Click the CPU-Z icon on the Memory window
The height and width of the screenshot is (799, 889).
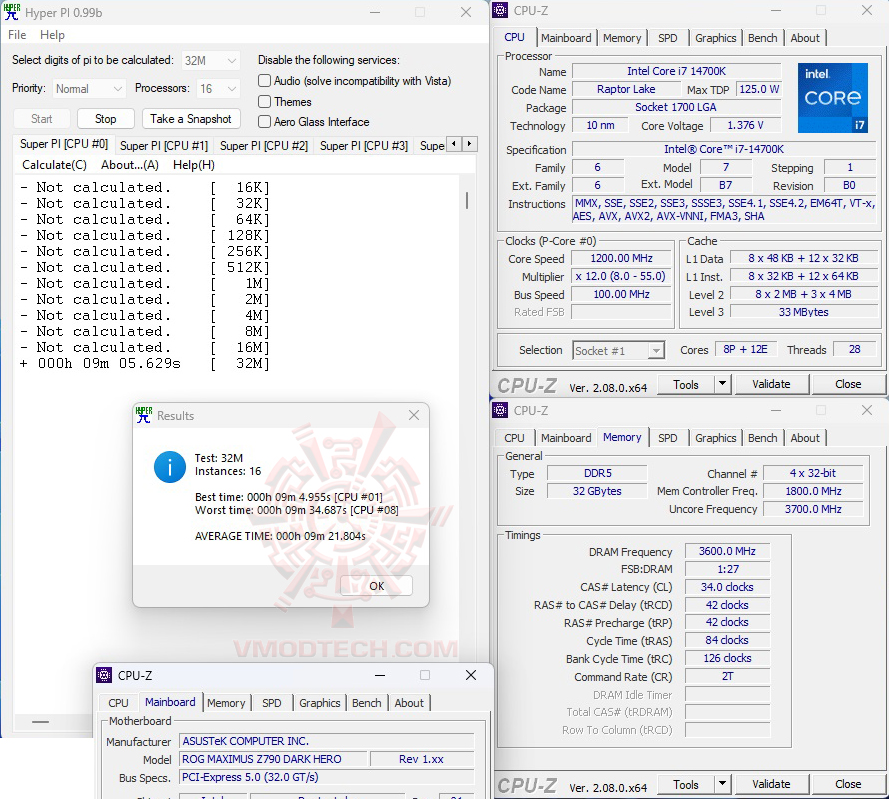499,410
